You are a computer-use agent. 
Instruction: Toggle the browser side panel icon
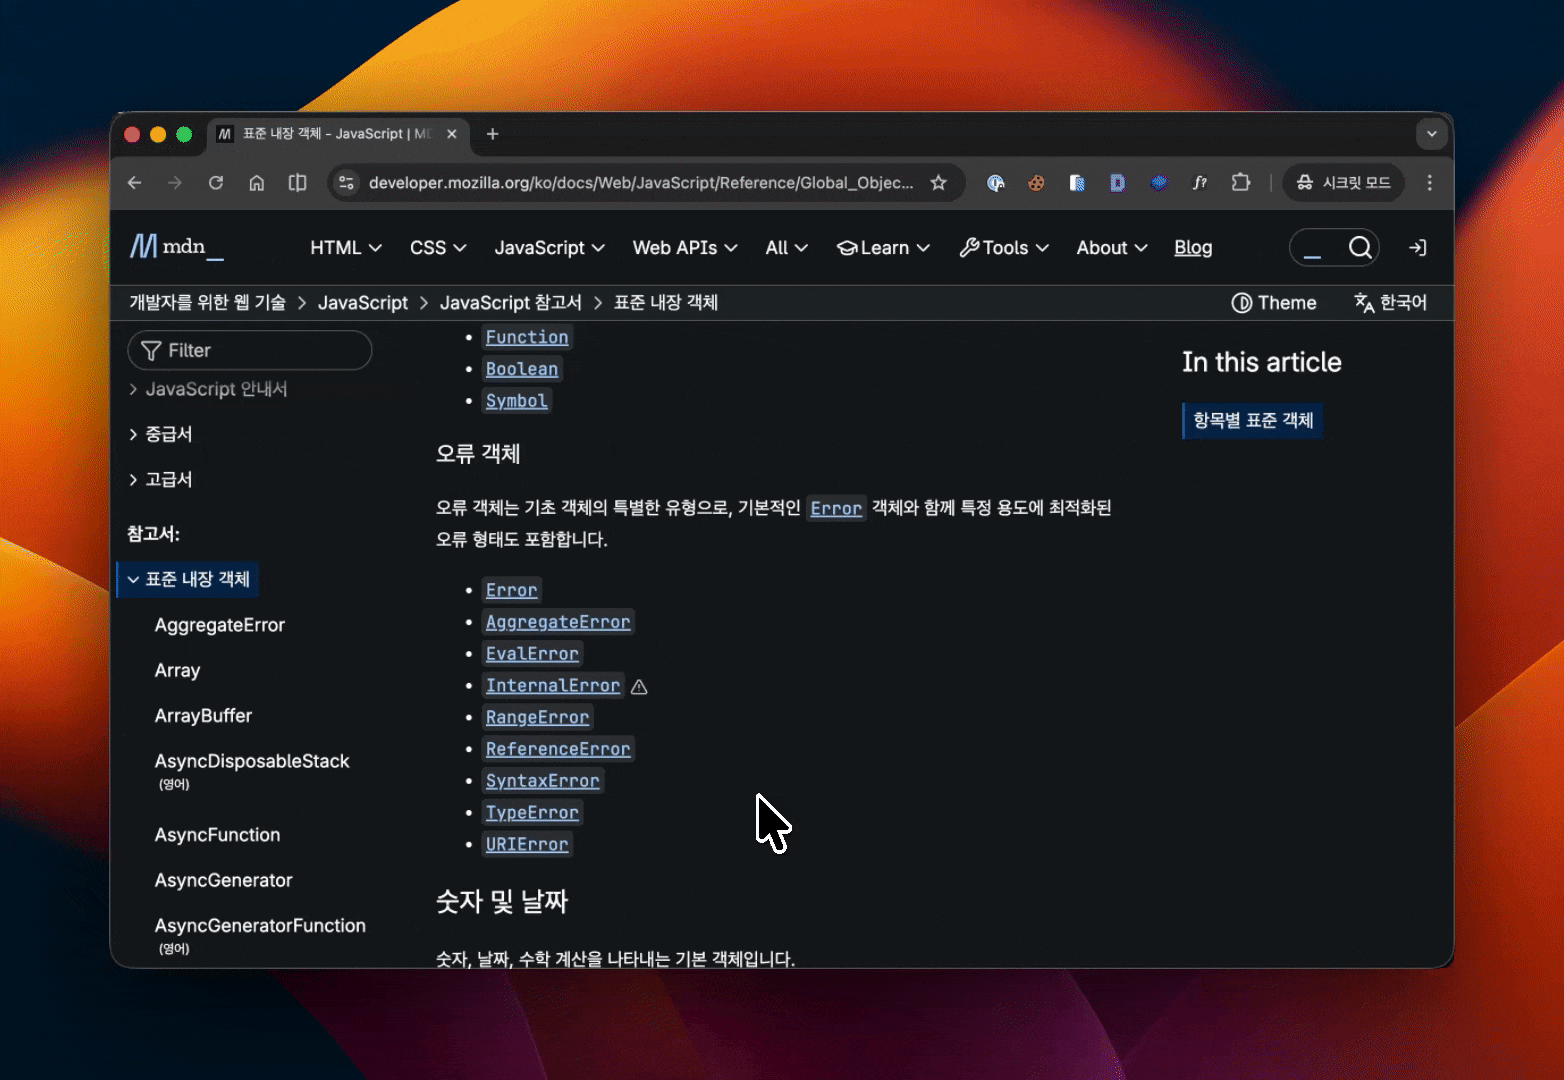pyautogui.click(x=298, y=183)
